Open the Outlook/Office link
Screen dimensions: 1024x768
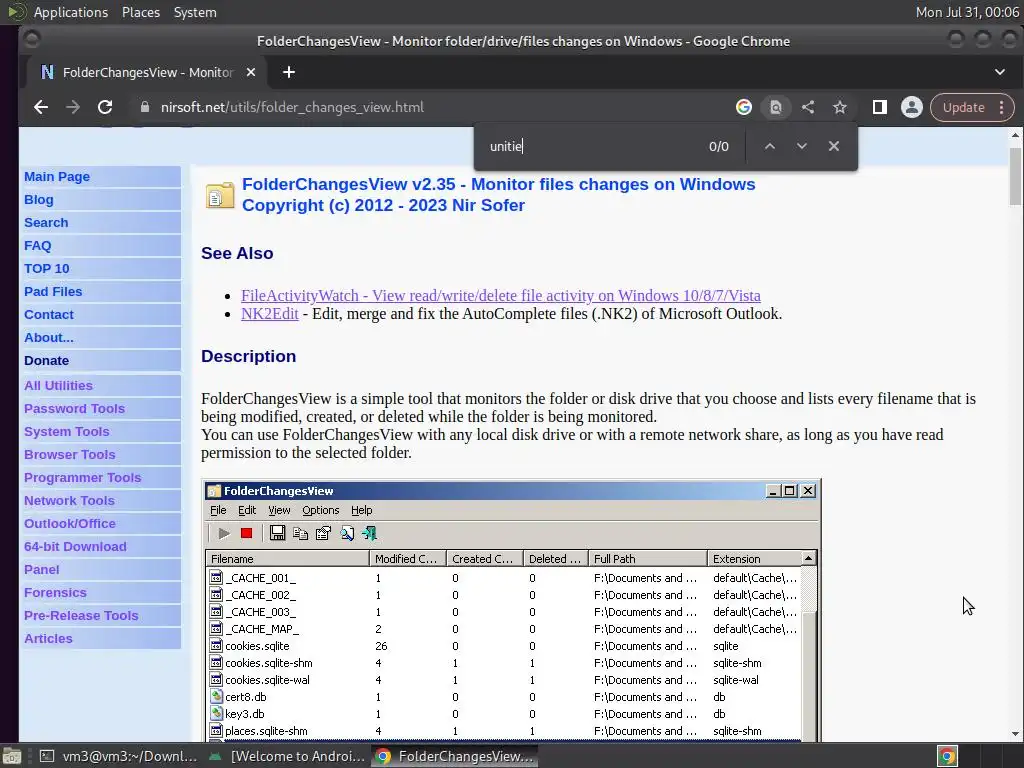(70, 523)
